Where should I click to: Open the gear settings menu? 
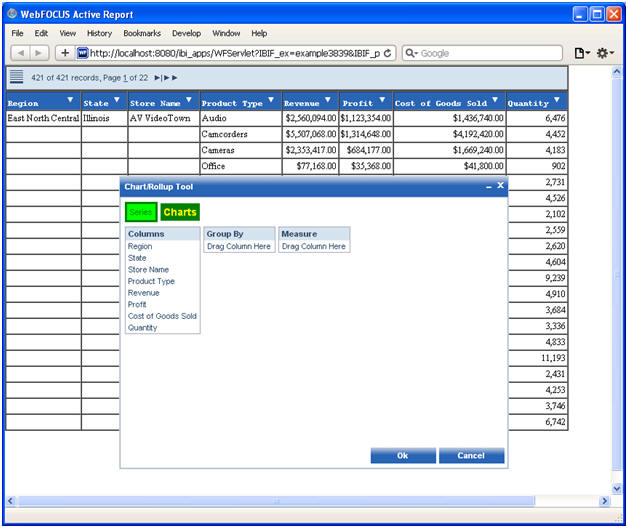[605, 53]
